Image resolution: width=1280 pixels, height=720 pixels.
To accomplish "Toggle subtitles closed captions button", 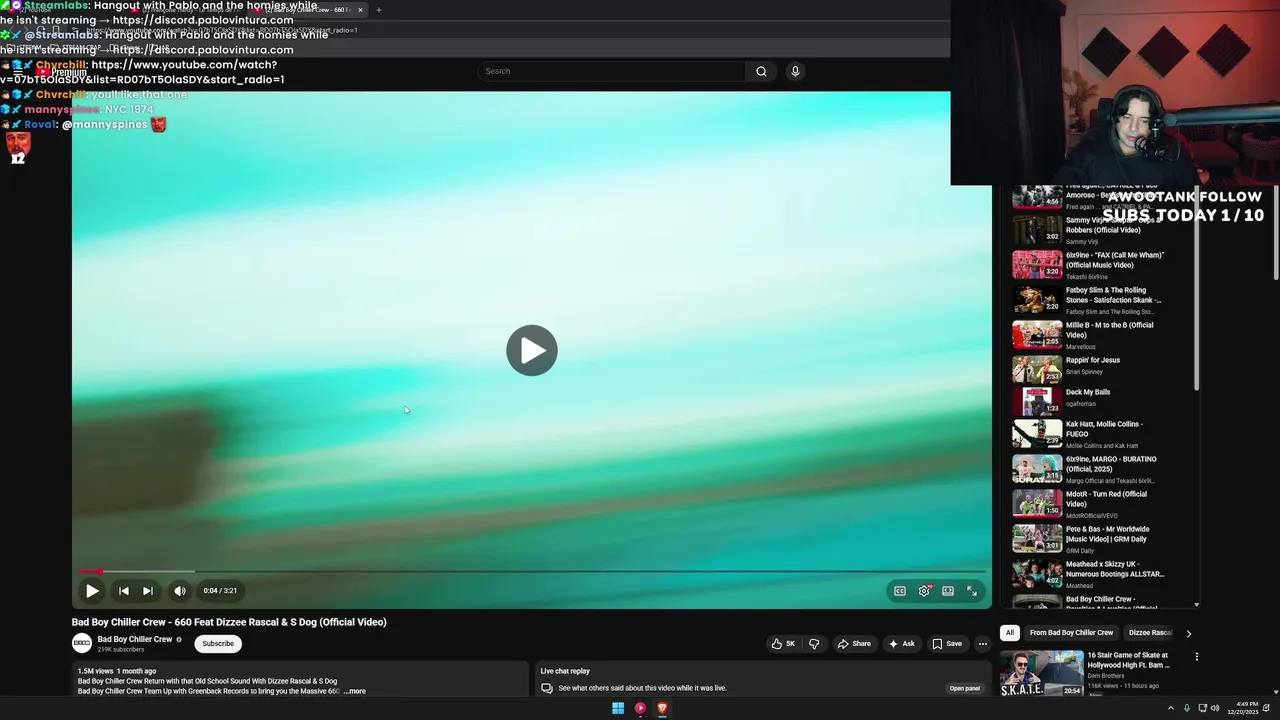I will click(900, 591).
